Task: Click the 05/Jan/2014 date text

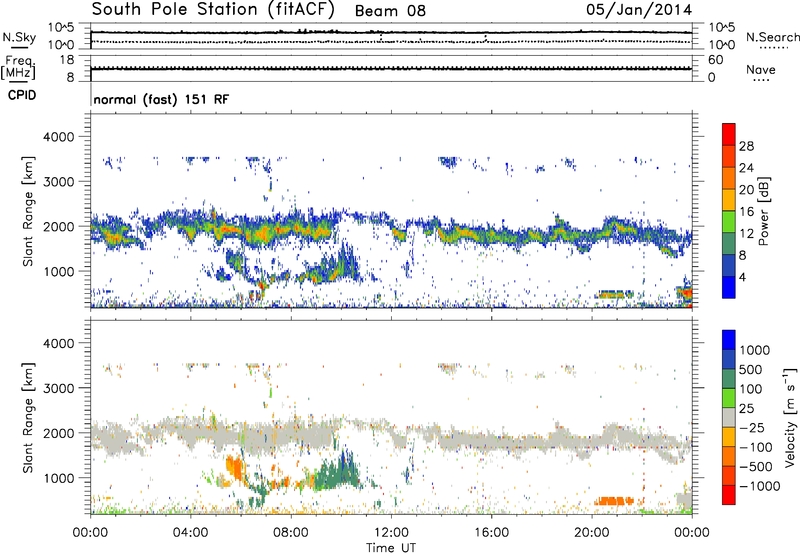Action: pyautogui.click(x=639, y=10)
